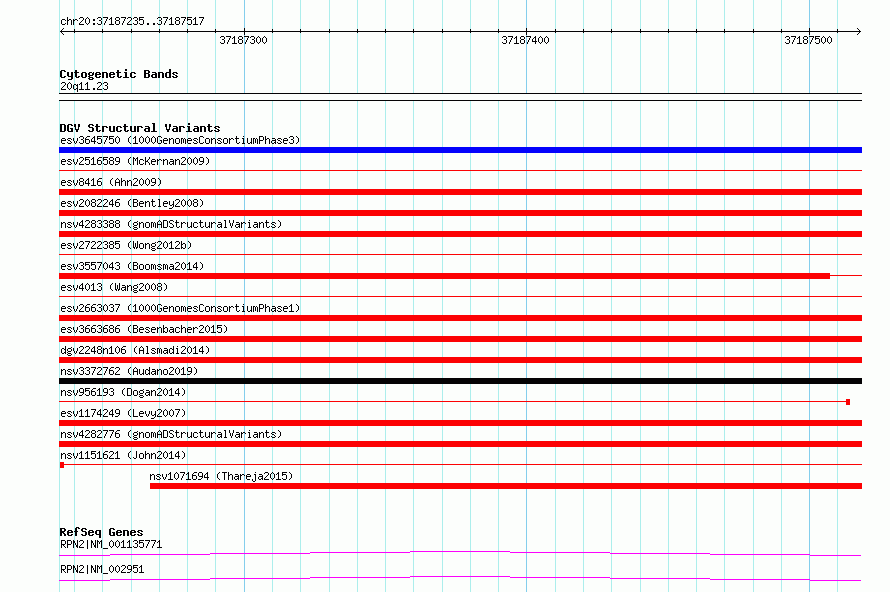Click the red bar under esv2082246
Screen dimensions: 890x592
click(x=460, y=213)
